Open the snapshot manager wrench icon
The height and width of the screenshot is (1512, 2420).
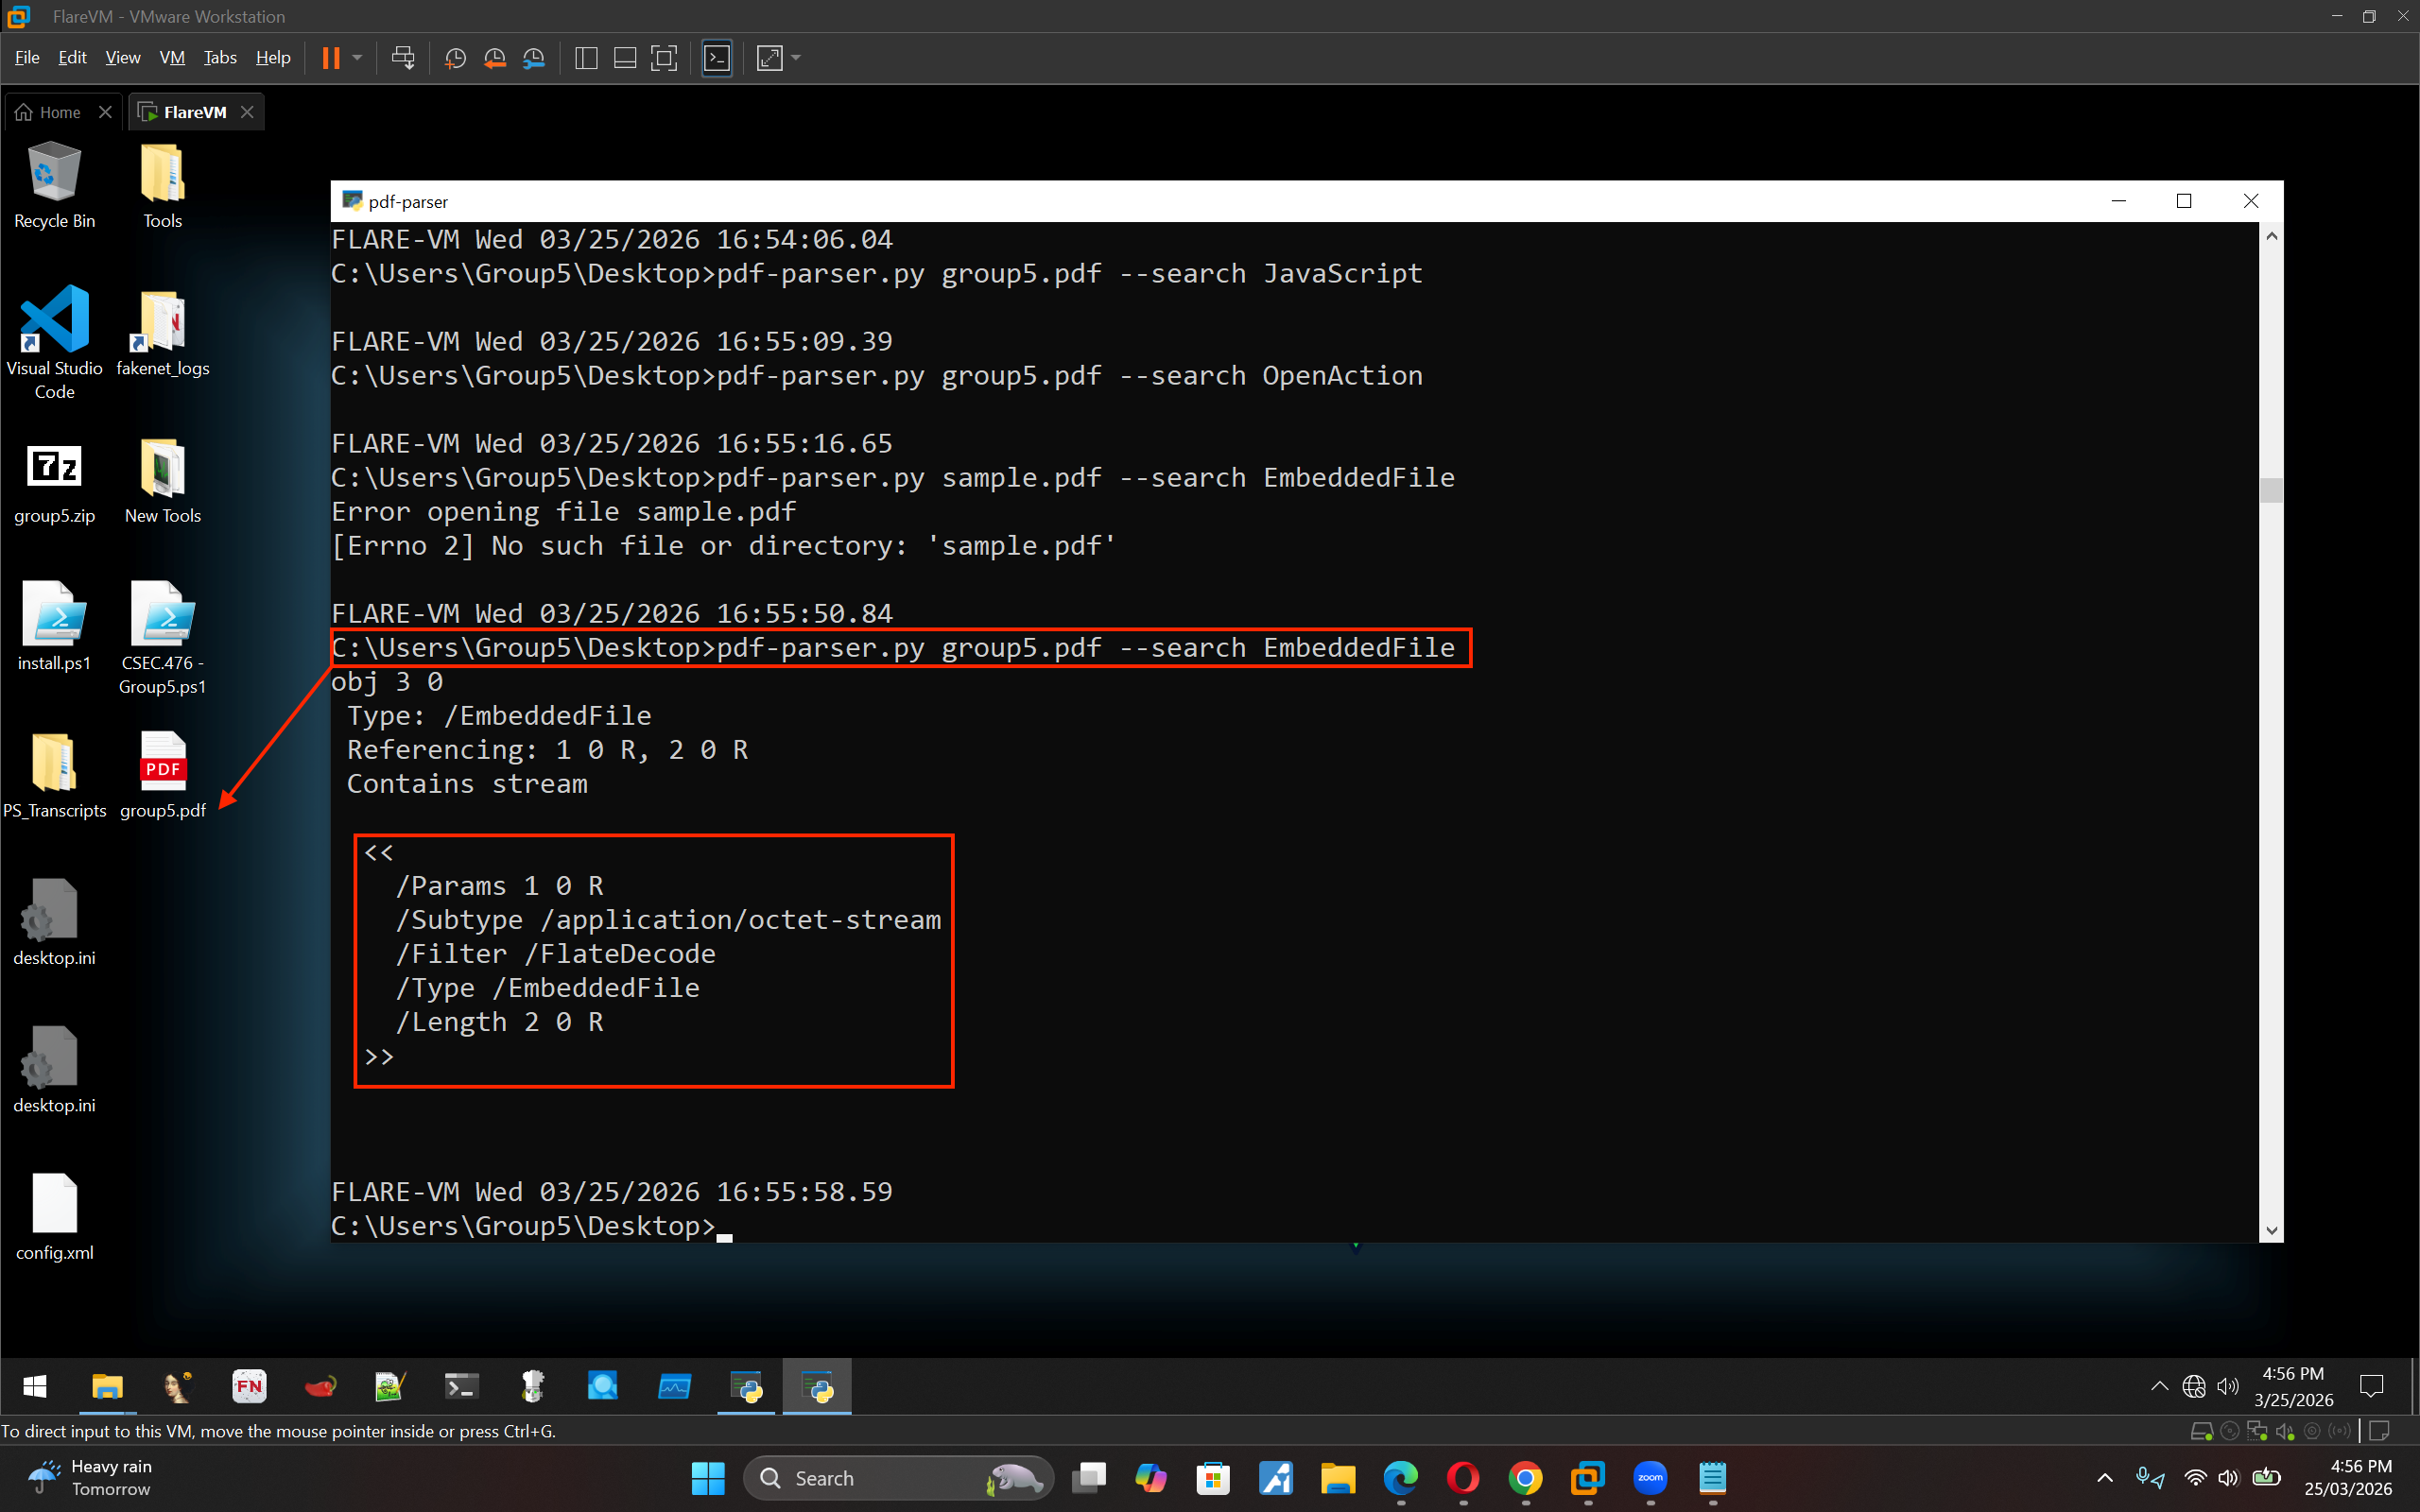[534, 58]
